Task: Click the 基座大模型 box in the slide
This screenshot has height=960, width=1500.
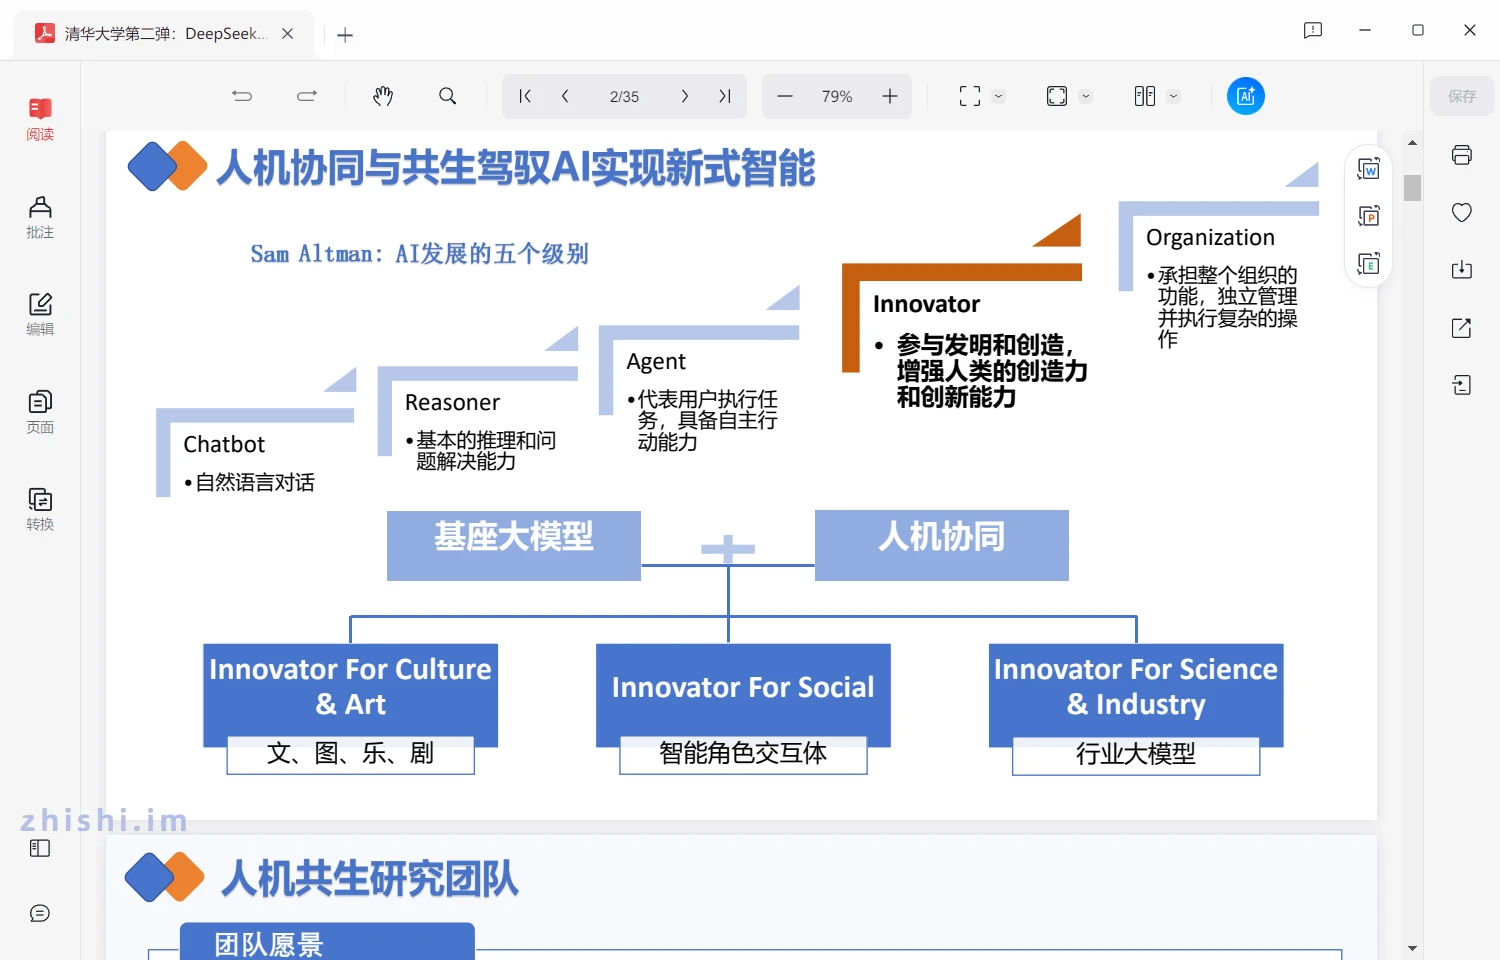Action: (x=514, y=545)
